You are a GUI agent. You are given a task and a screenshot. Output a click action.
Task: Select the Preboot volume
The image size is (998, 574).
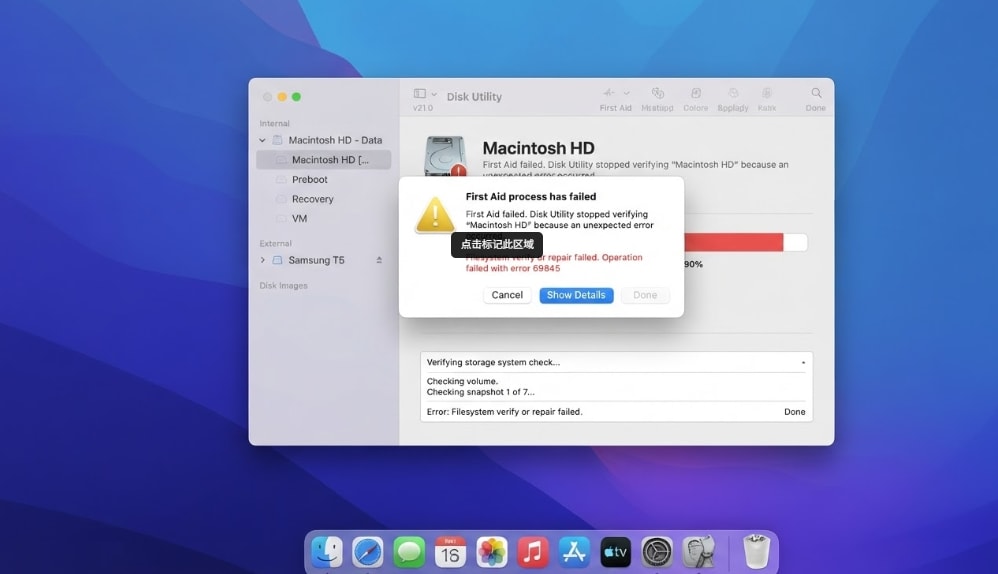coord(309,179)
